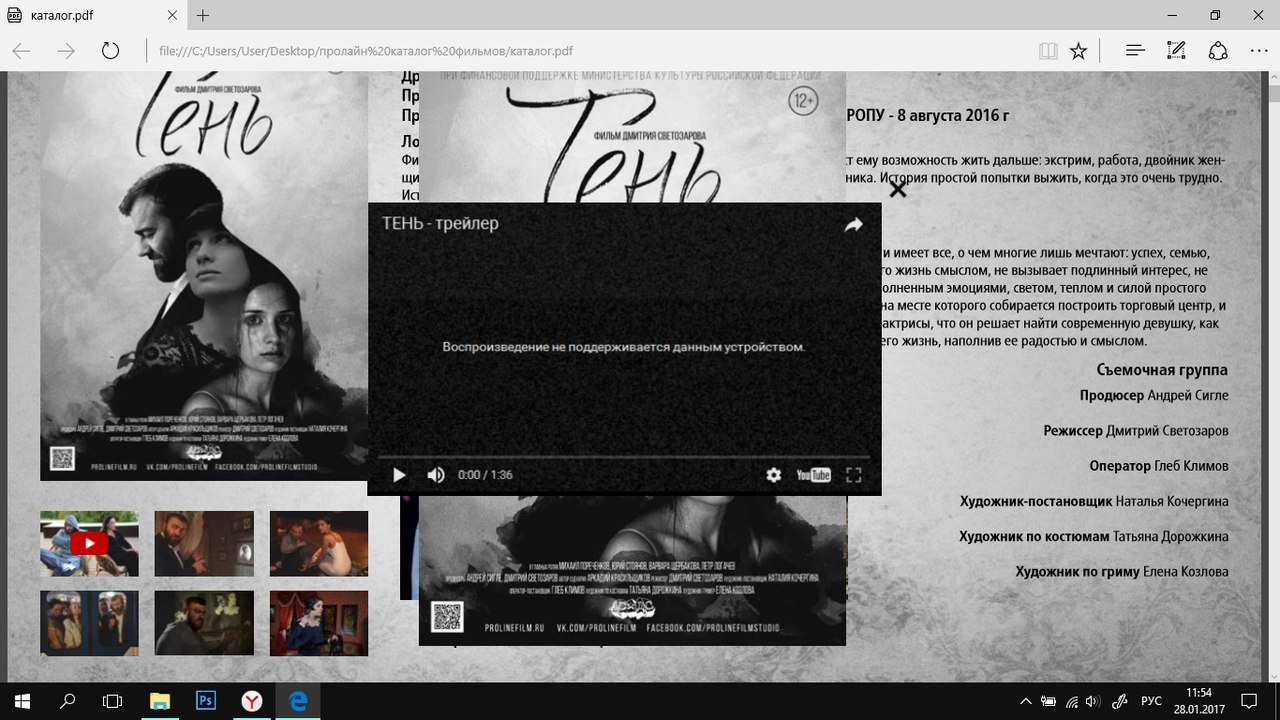Open a new browser tab
1280x720 pixels.
pos(203,15)
